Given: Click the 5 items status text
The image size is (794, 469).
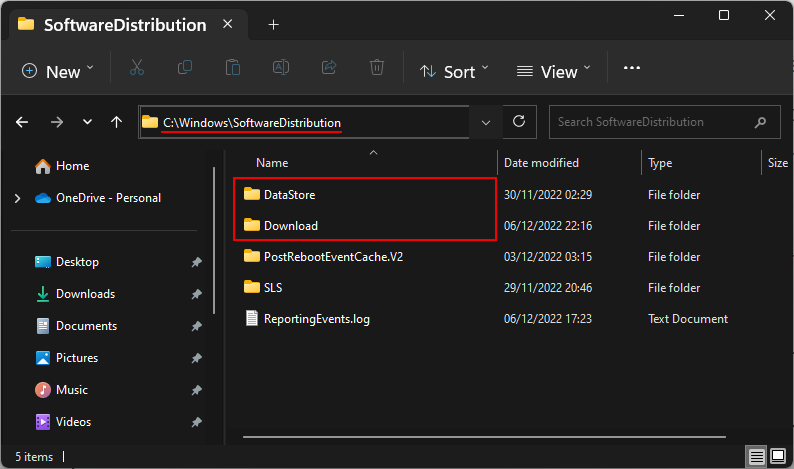Looking at the screenshot, I should tap(34, 457).
